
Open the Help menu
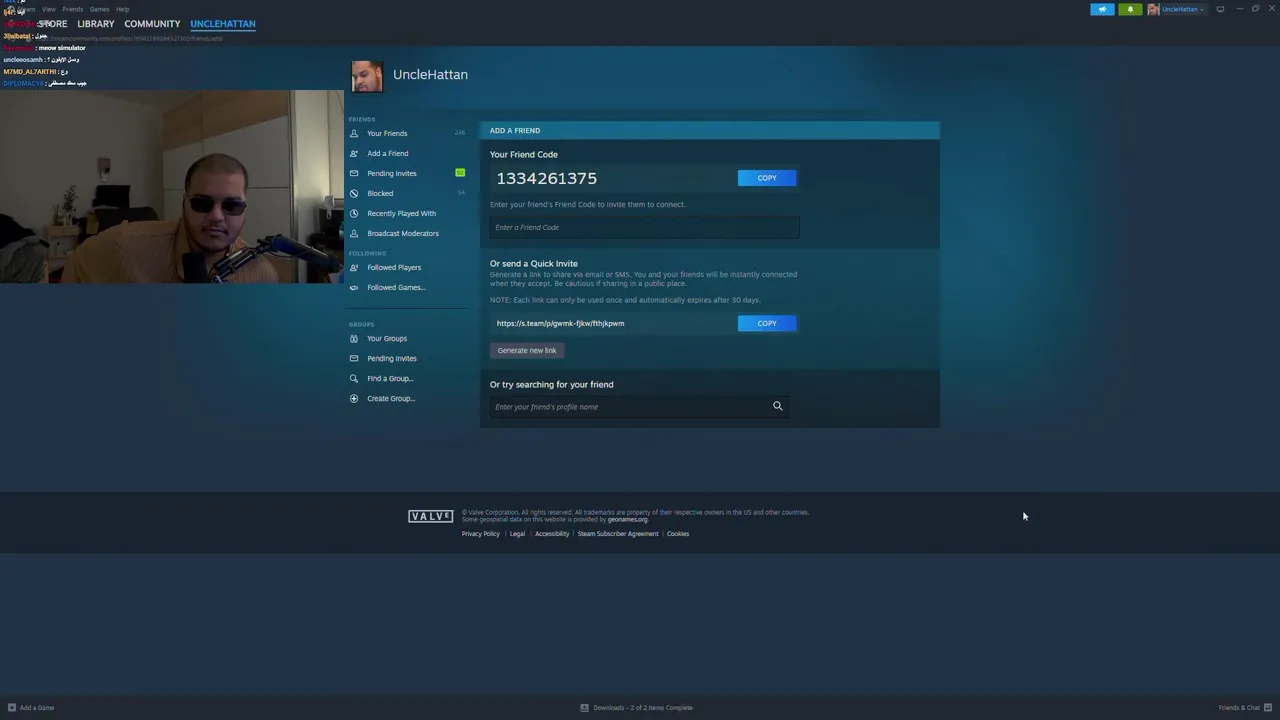pyautogui.click(x=122, y=9)
